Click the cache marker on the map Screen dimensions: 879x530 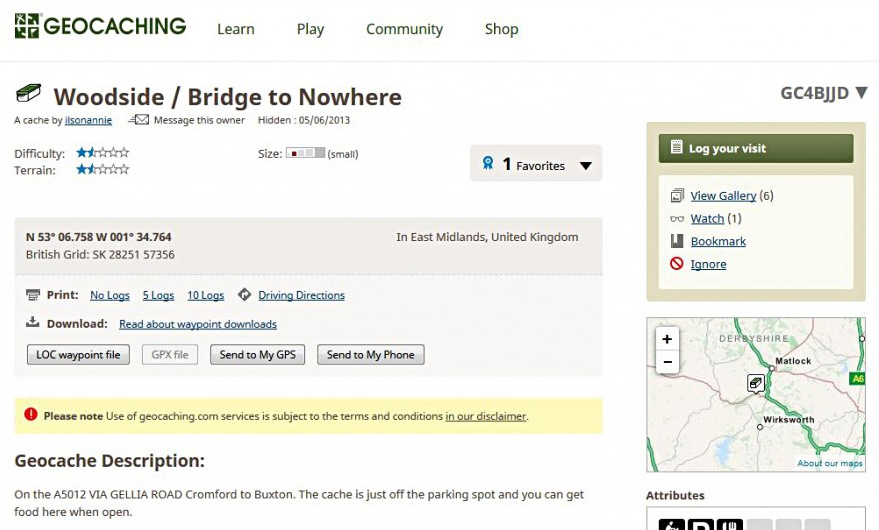(x=757, y=383)
